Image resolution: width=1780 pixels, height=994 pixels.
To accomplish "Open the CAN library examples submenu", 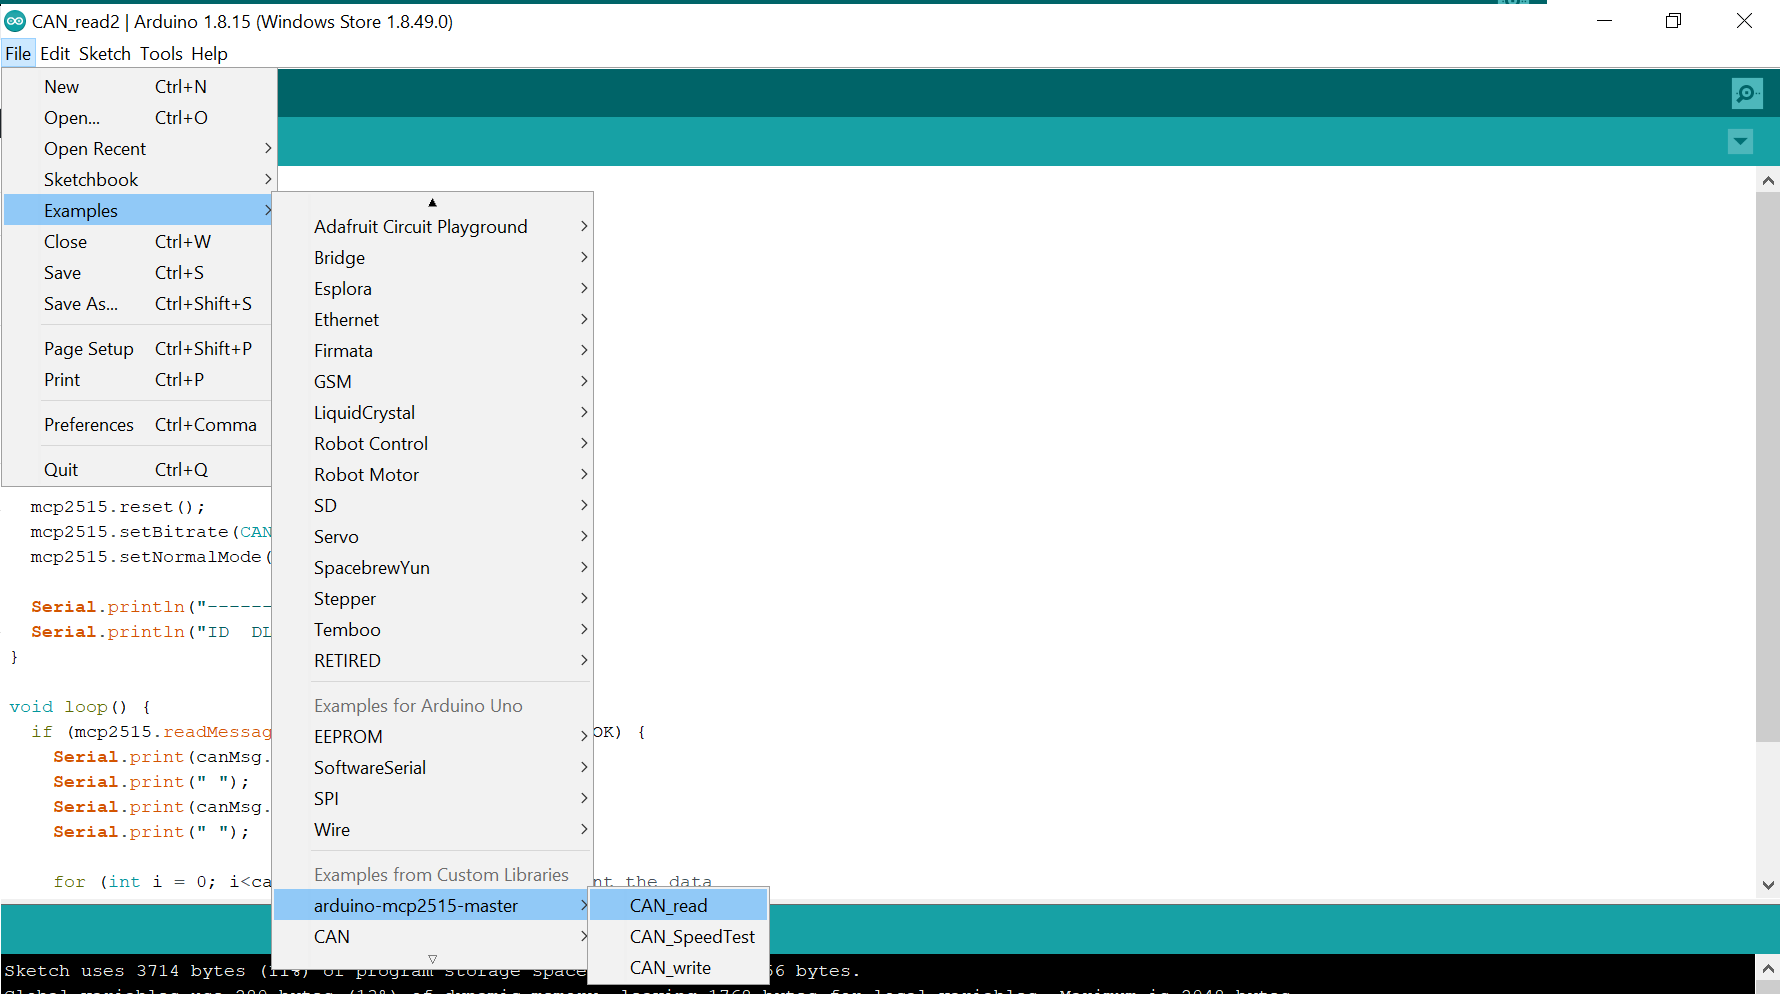I will (x=433, y=937).
